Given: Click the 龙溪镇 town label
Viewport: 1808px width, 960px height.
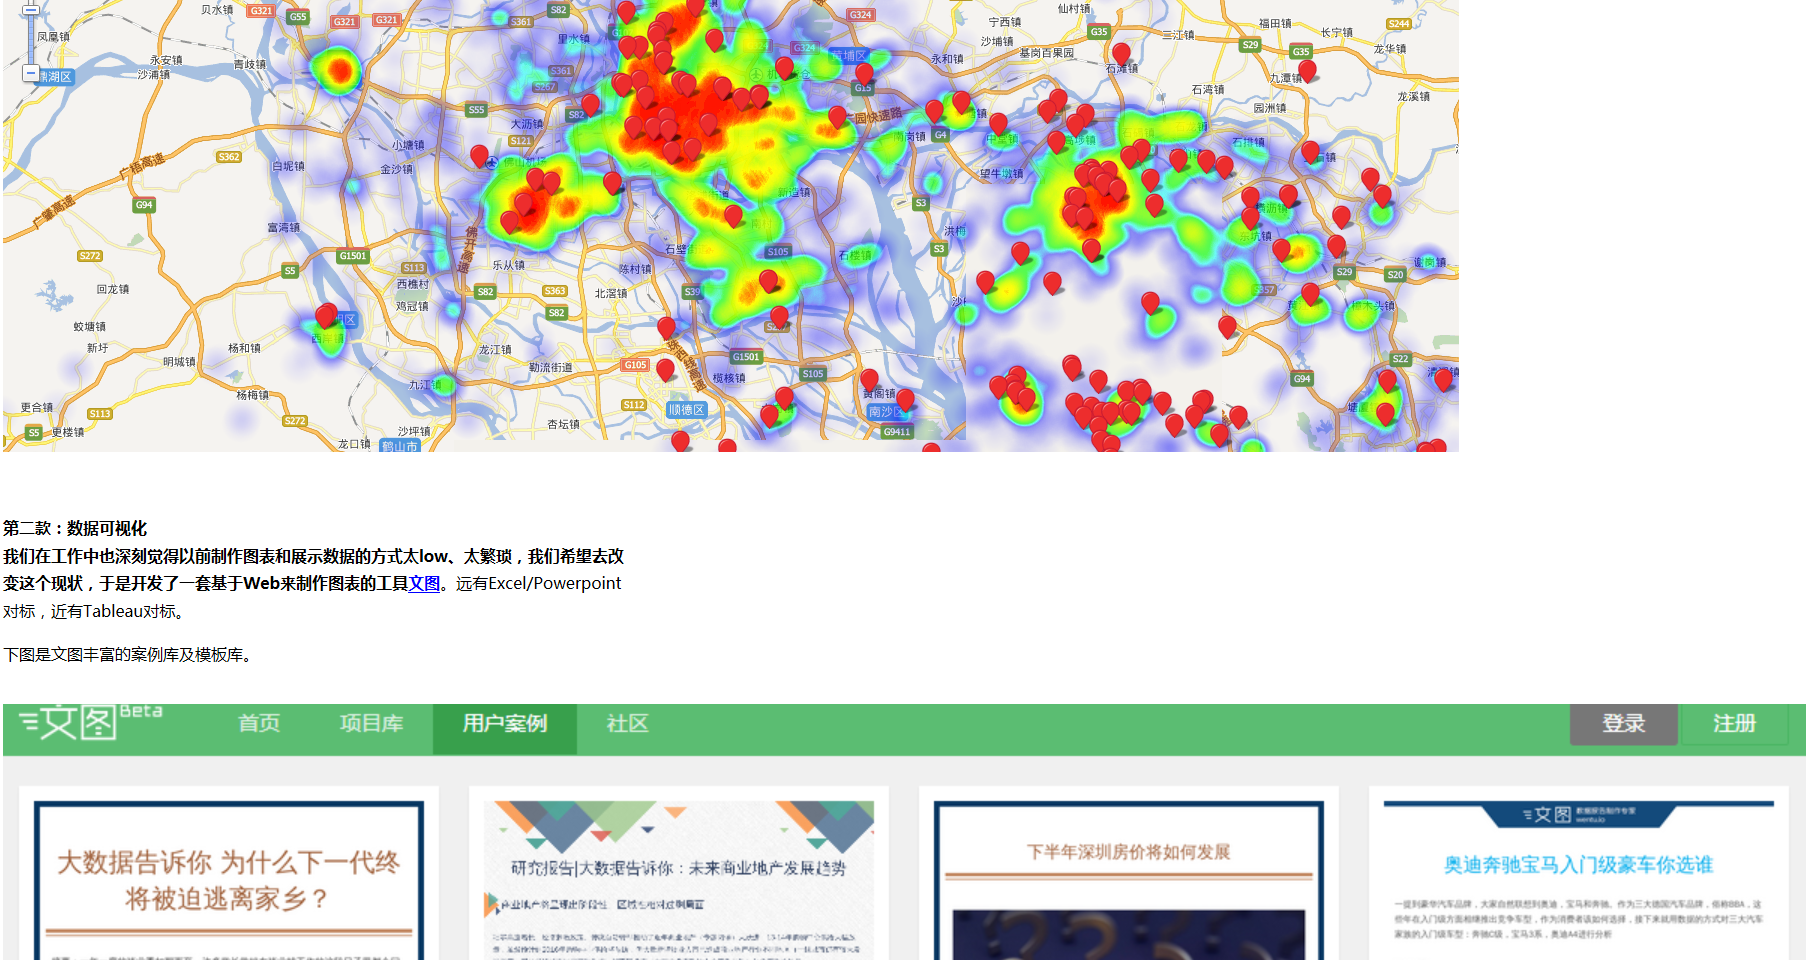Looking at the screenshot, I should click(x=1414, y=97).
